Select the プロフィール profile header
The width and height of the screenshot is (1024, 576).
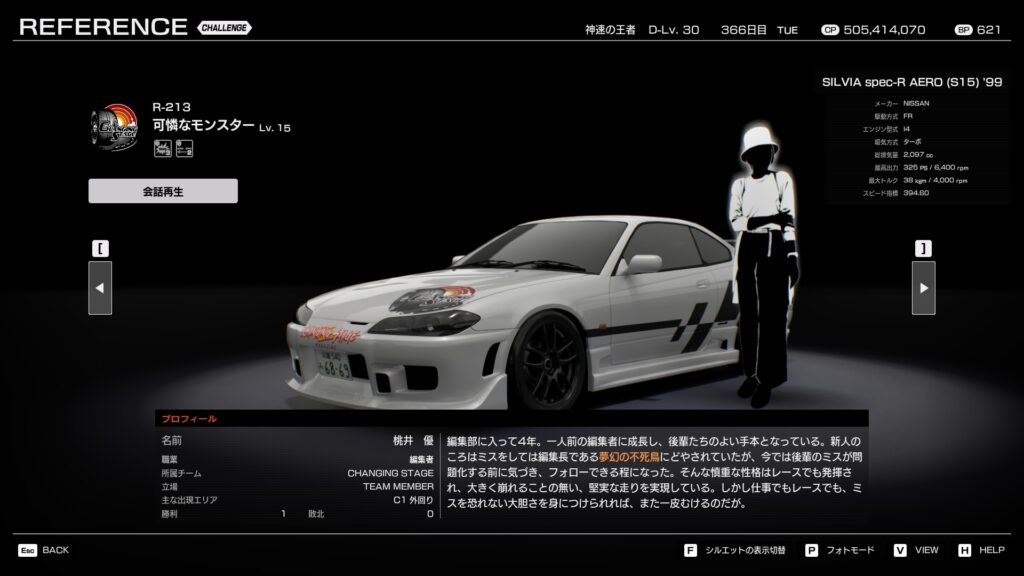click(190, 419)
